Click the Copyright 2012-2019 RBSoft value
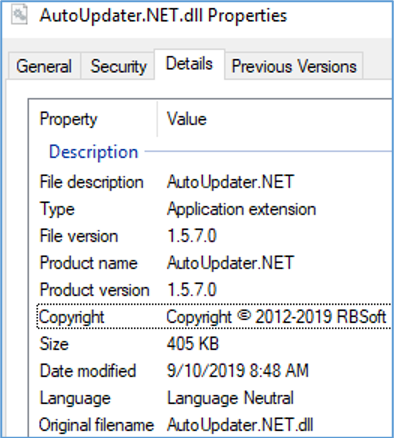Viewport: 394px width, 438px height. pyautogui.click(x=276, y=317)
